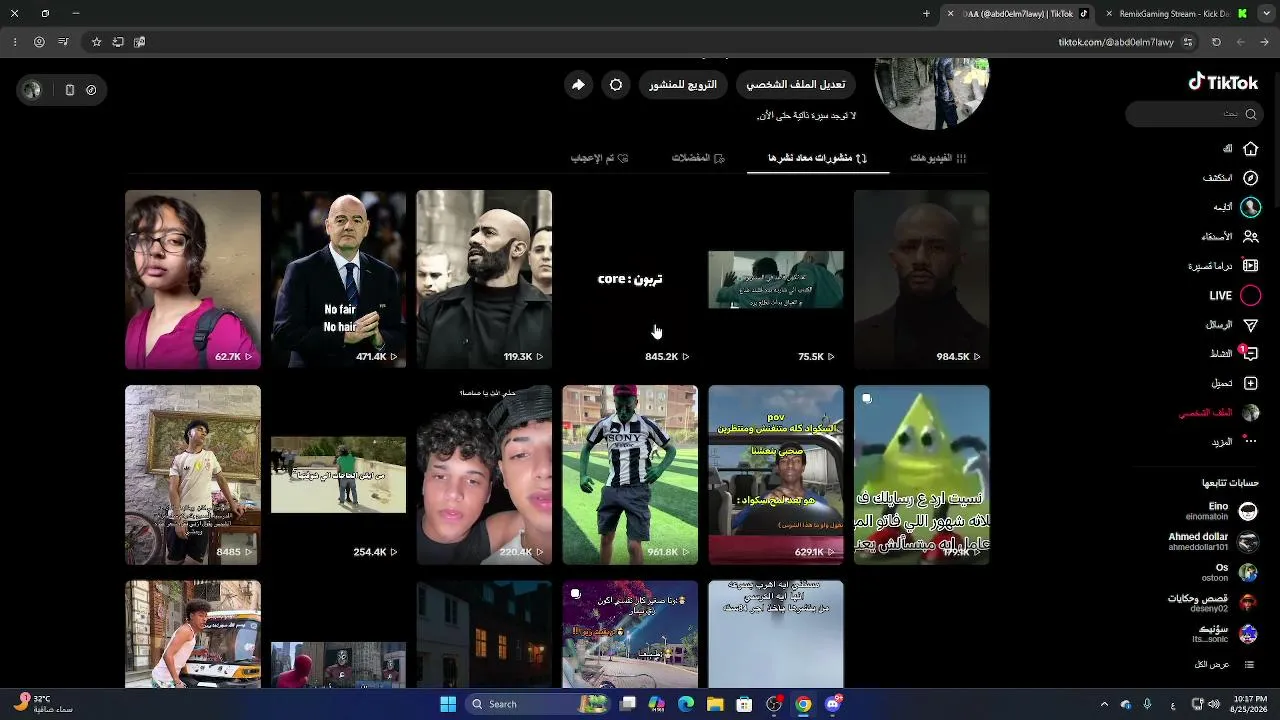Click the profile share arrow button
This screenshot has width=1280, height=720.
(578, 85)
